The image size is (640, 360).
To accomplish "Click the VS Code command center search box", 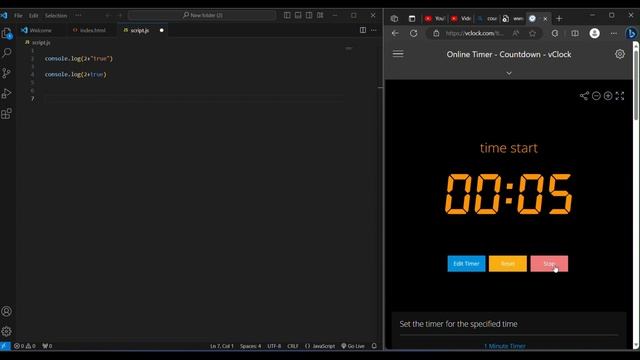I will (202, 15).
